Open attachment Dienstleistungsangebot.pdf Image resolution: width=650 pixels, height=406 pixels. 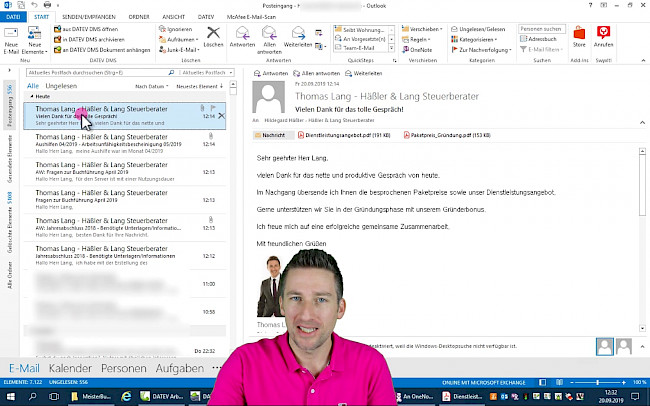[344, 135]
